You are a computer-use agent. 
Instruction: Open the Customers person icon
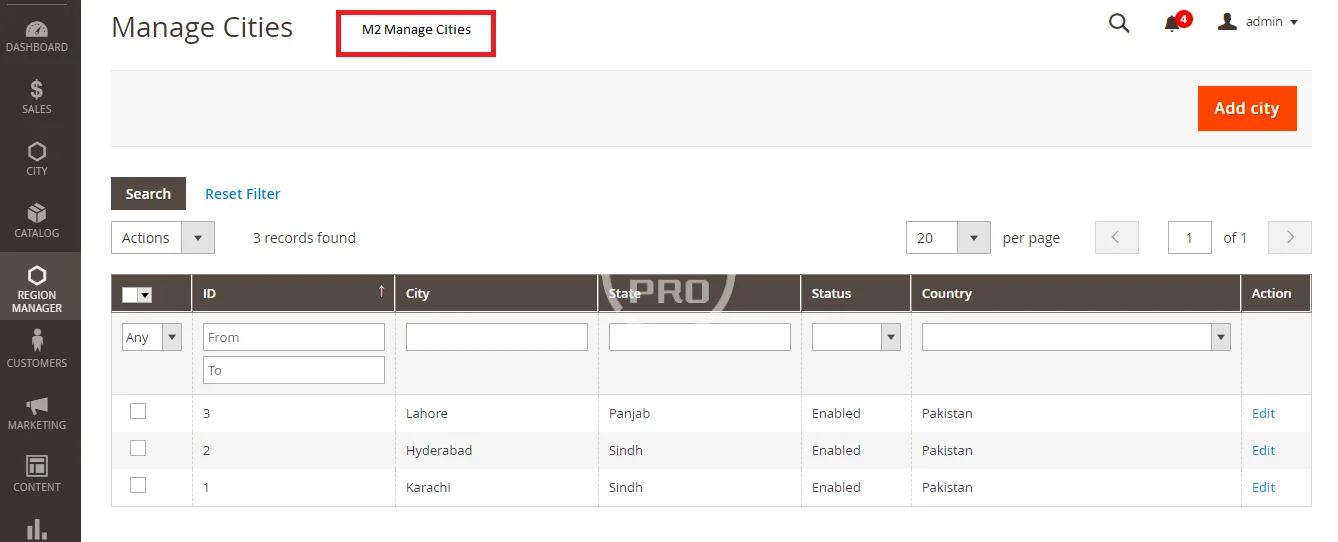point(37,349)
